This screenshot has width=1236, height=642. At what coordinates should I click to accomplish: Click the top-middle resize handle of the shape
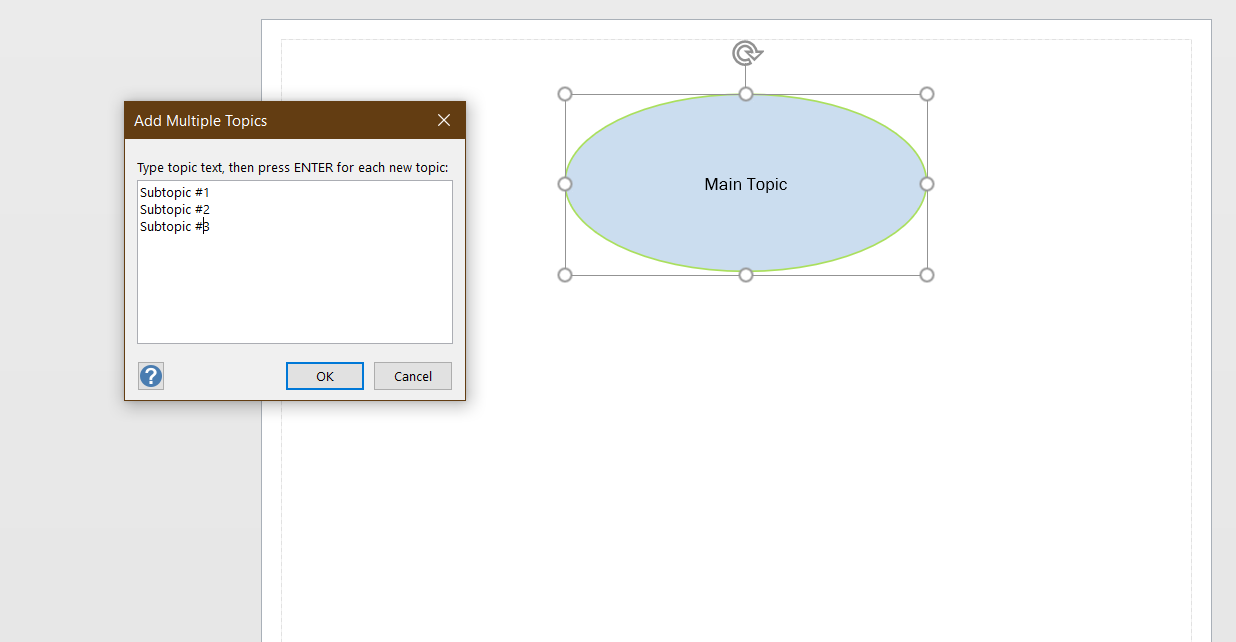point(746,94)
